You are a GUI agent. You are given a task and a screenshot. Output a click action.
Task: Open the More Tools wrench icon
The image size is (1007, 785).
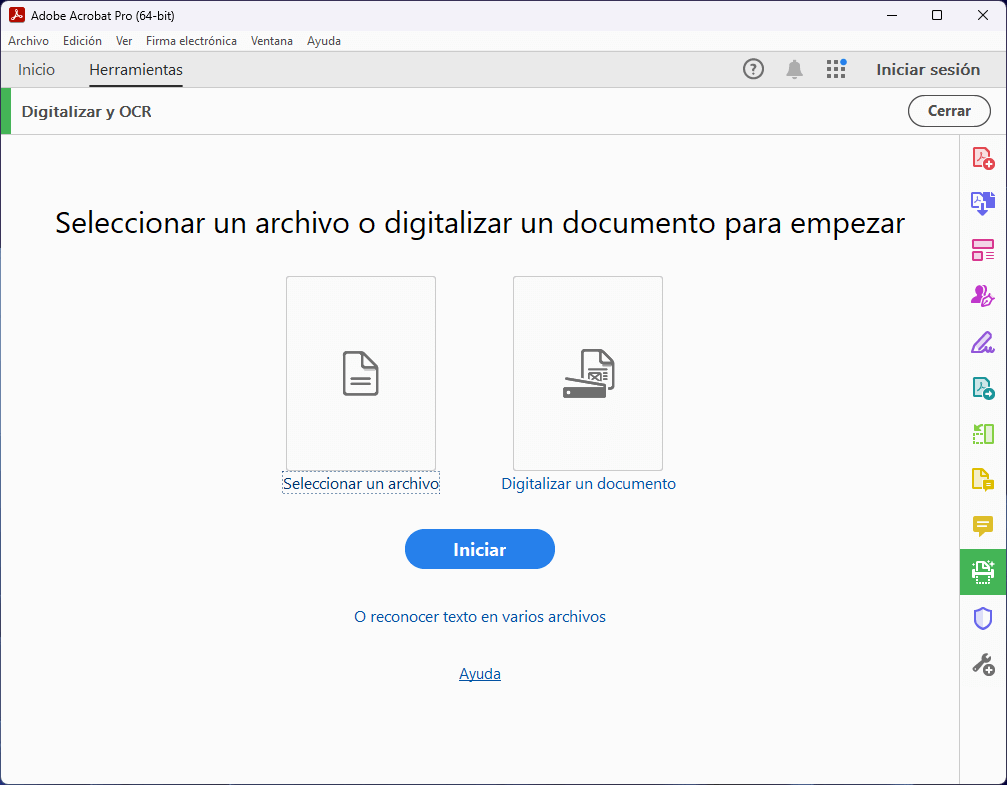click(983, 664)
